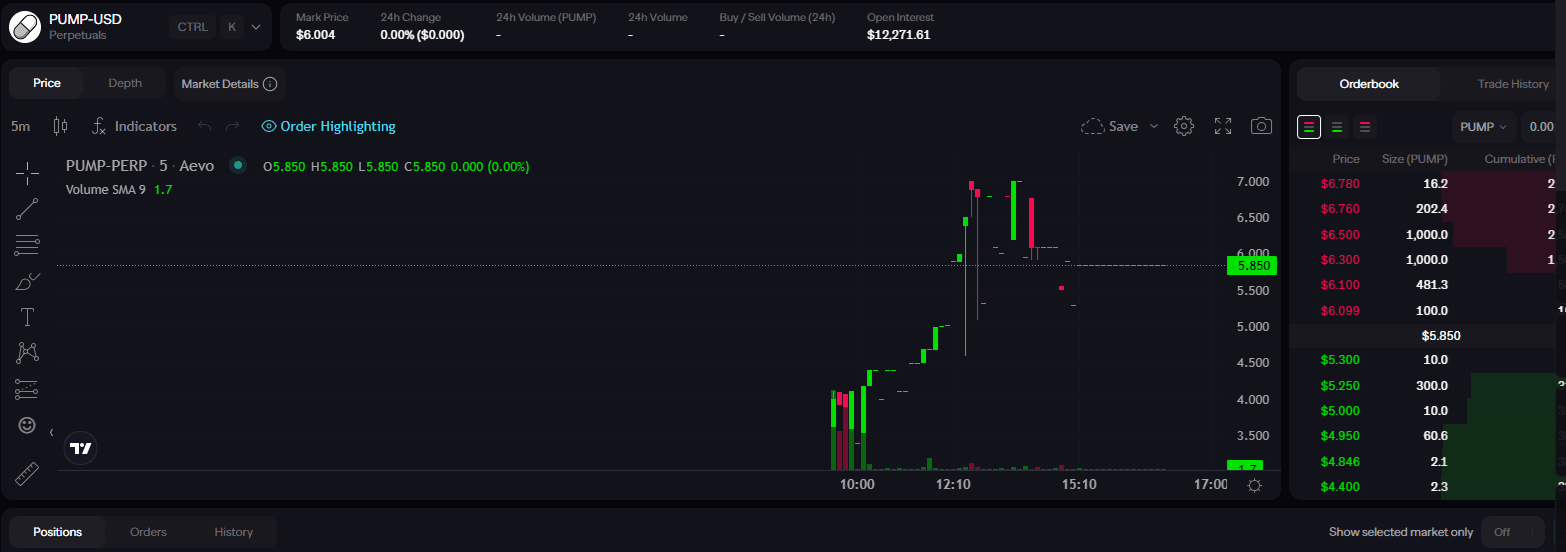This screenshot has height=552, width=1566.
Task: Open the emoji icons tool
Action: point(28,425)
